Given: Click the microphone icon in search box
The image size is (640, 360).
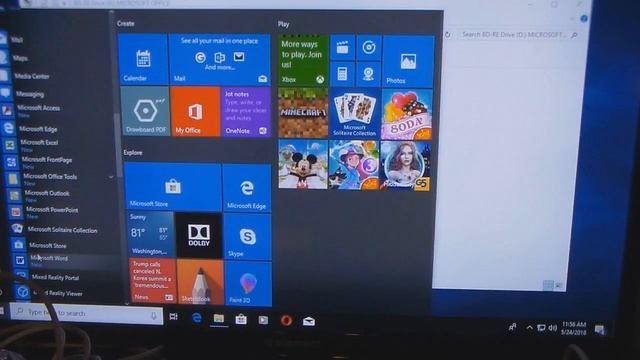Looking at the screenshot, I should 153,316.
